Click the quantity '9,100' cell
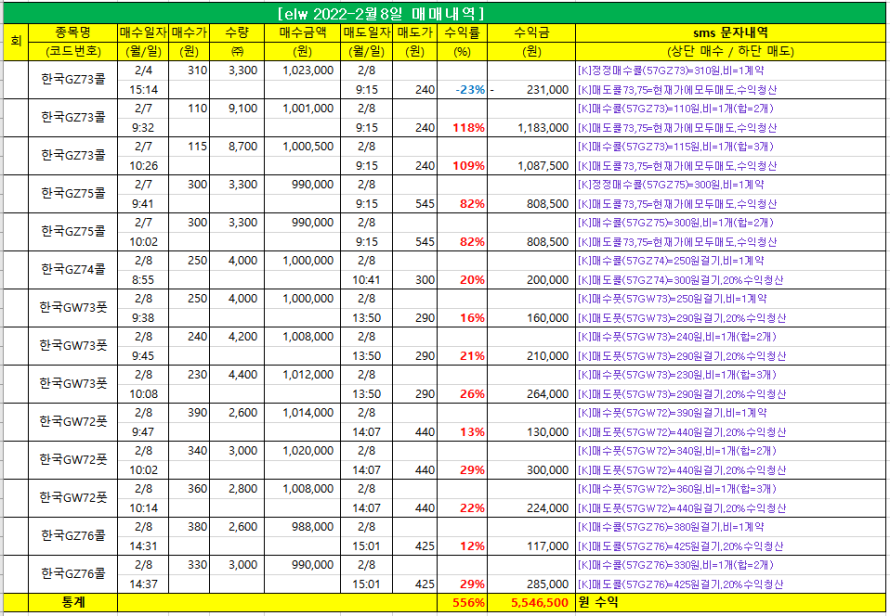The width and height of the screenshot is (890, 616). [x=237, y=108]
